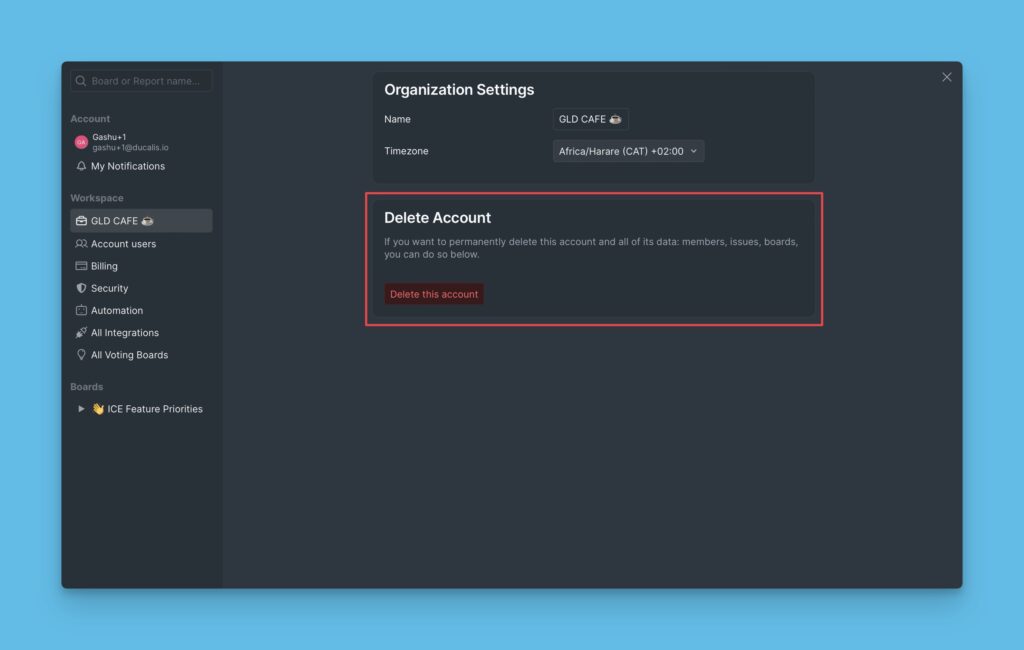Click the shield icon for Security
The width and height of the screenshot is (1024, 650).
point(81,288)
